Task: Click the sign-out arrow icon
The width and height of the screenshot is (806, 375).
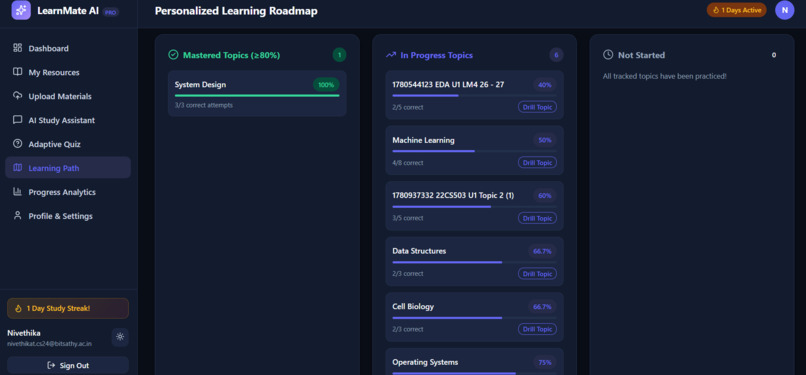Action: pos(51,365)
